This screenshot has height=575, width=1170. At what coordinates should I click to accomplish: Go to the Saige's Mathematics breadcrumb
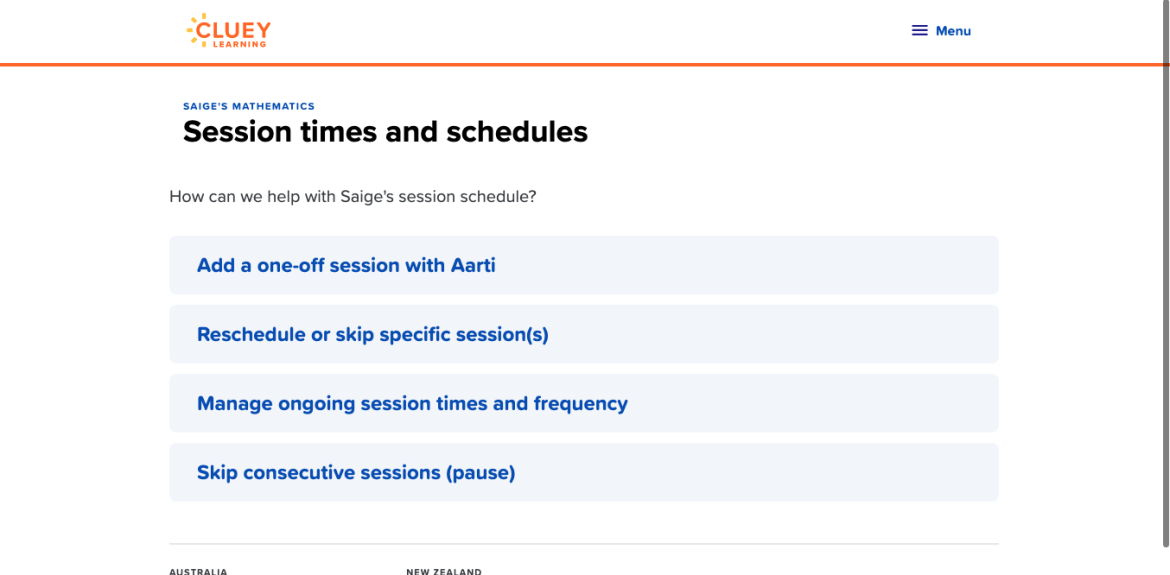pyautogui.click(x=249, y=106)
